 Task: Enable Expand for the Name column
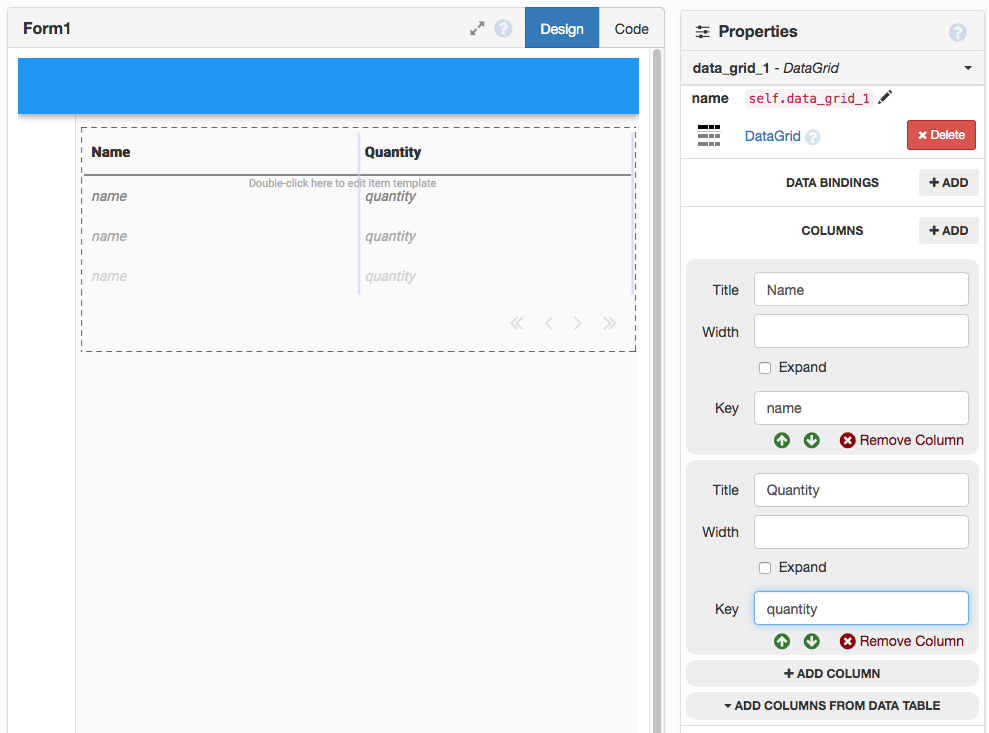tap(765, 368)
